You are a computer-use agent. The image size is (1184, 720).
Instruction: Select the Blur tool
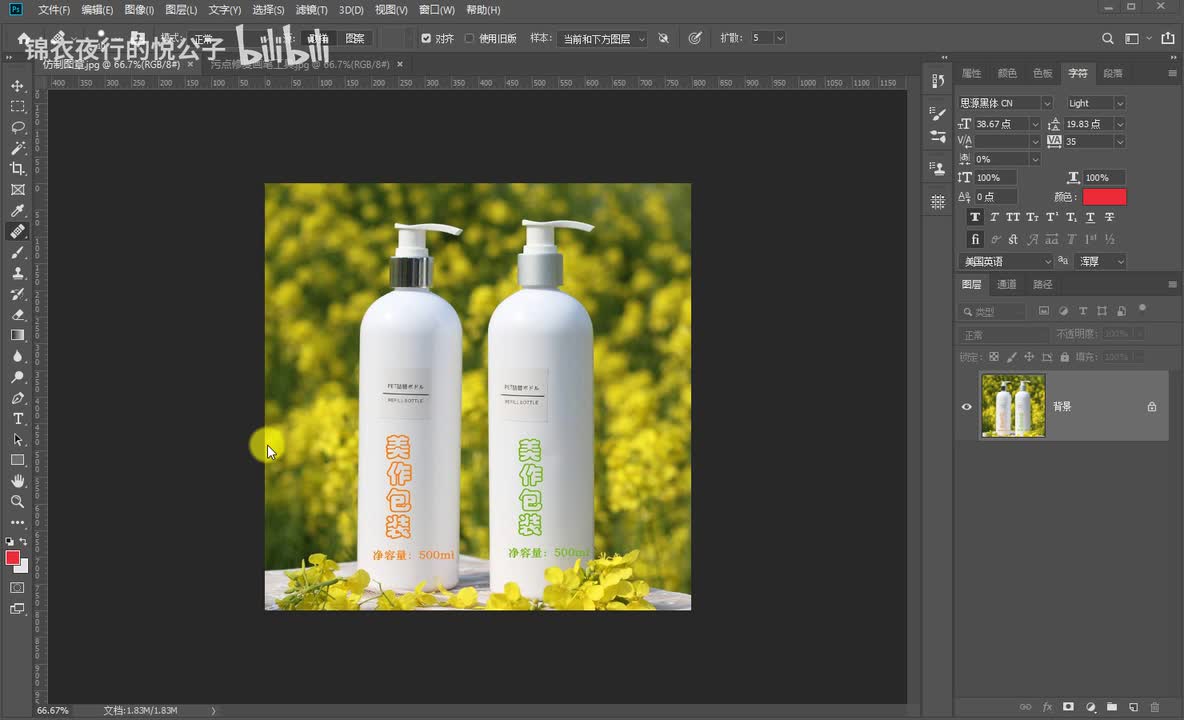[17, 356]
